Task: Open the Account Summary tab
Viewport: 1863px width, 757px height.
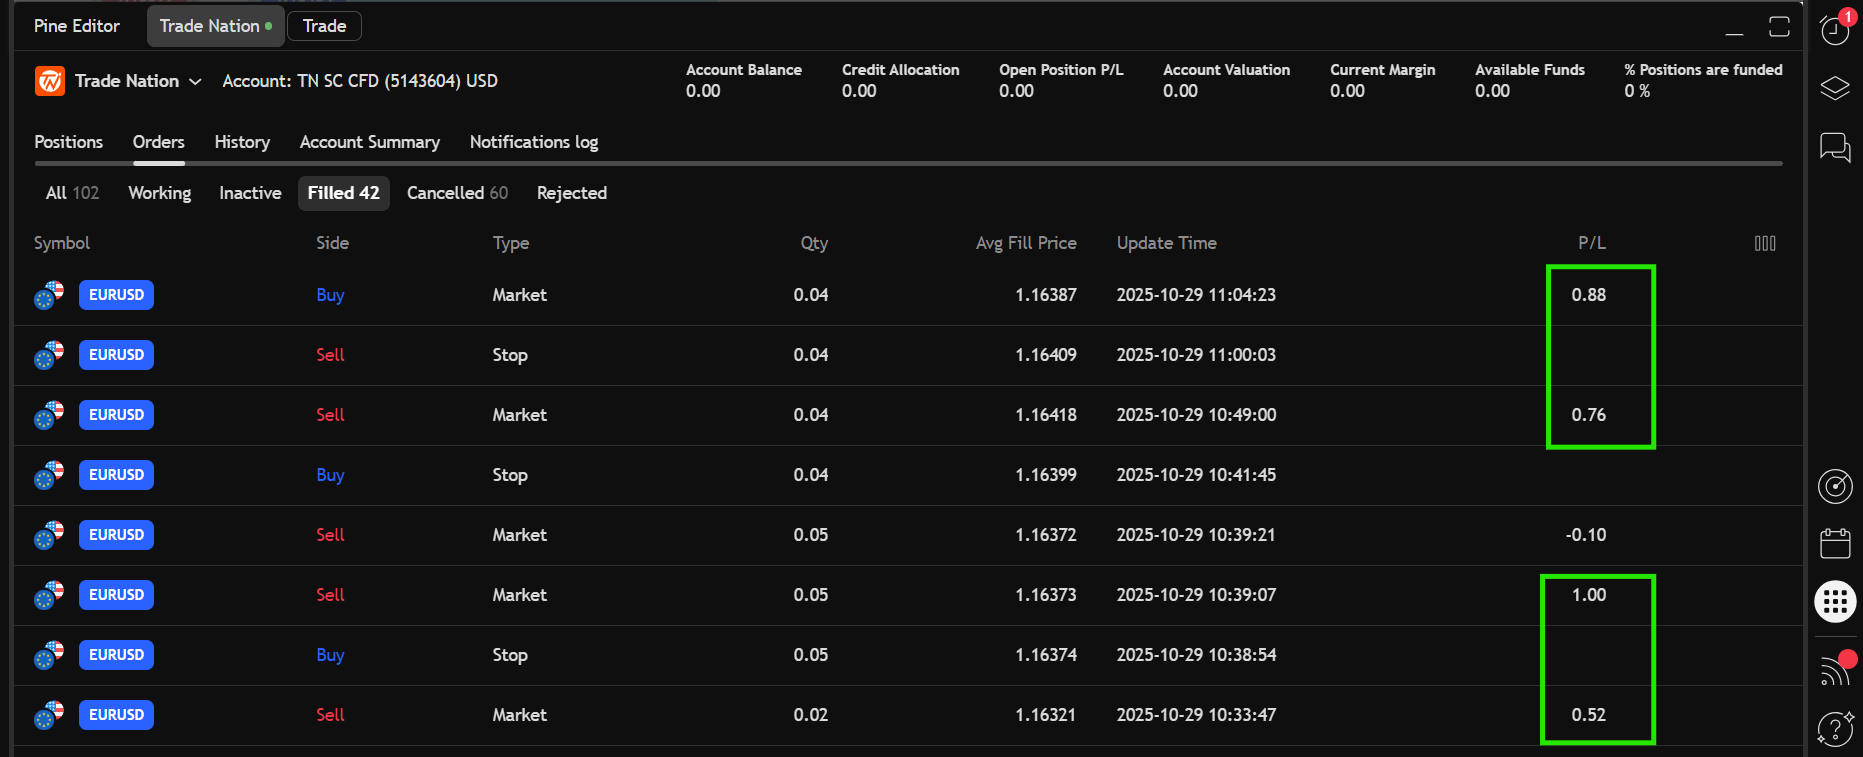Action: [x=369, y=142]
